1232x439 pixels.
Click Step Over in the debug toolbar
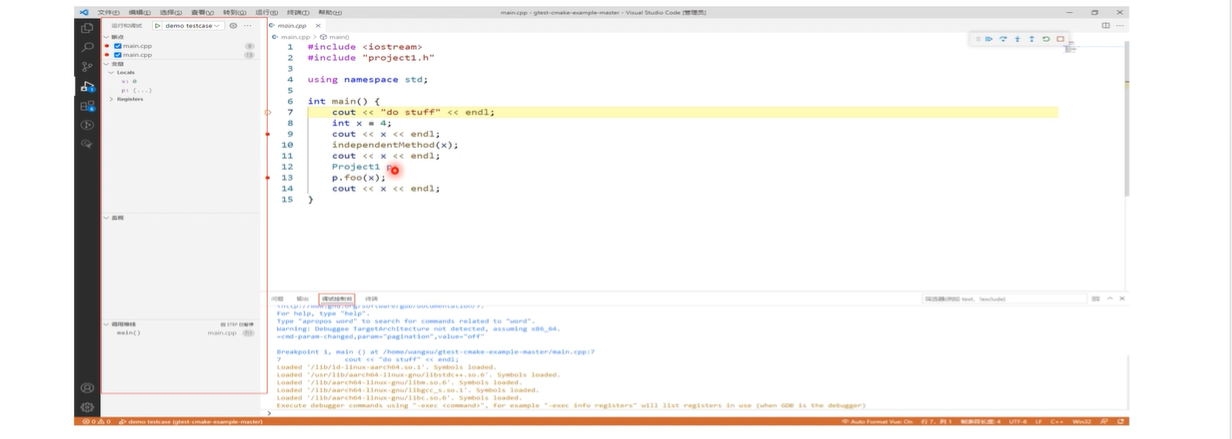coord(1003,39)
